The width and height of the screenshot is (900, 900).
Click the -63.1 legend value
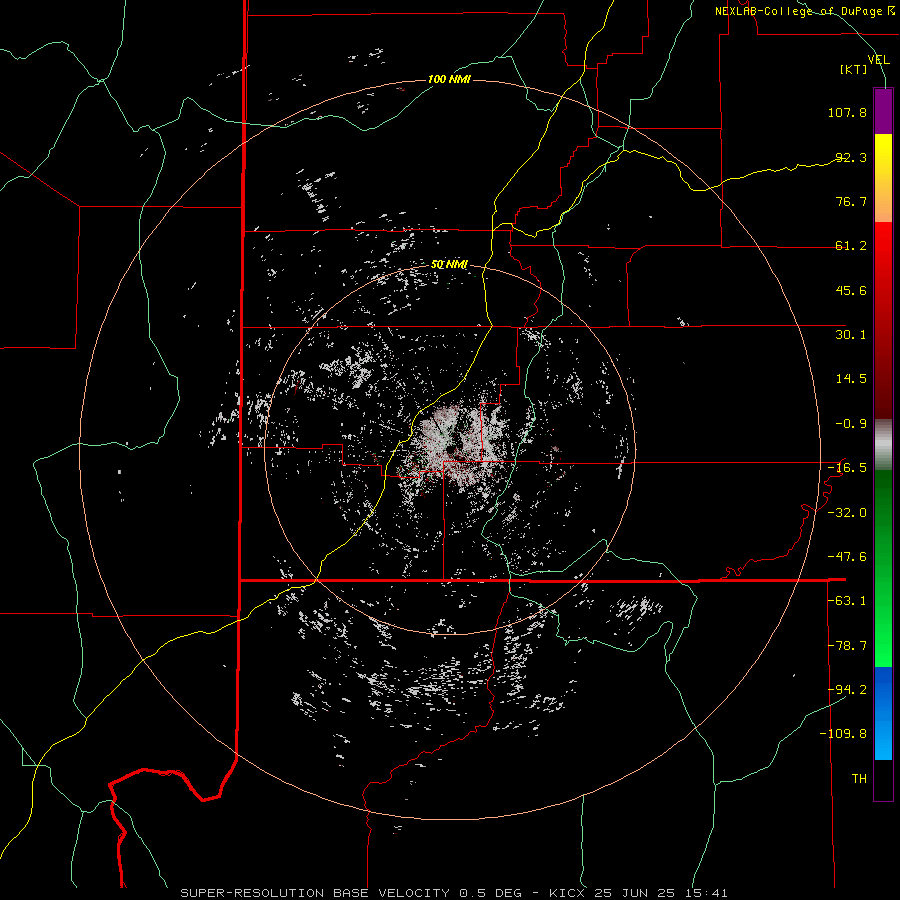[x=847, y=601]
